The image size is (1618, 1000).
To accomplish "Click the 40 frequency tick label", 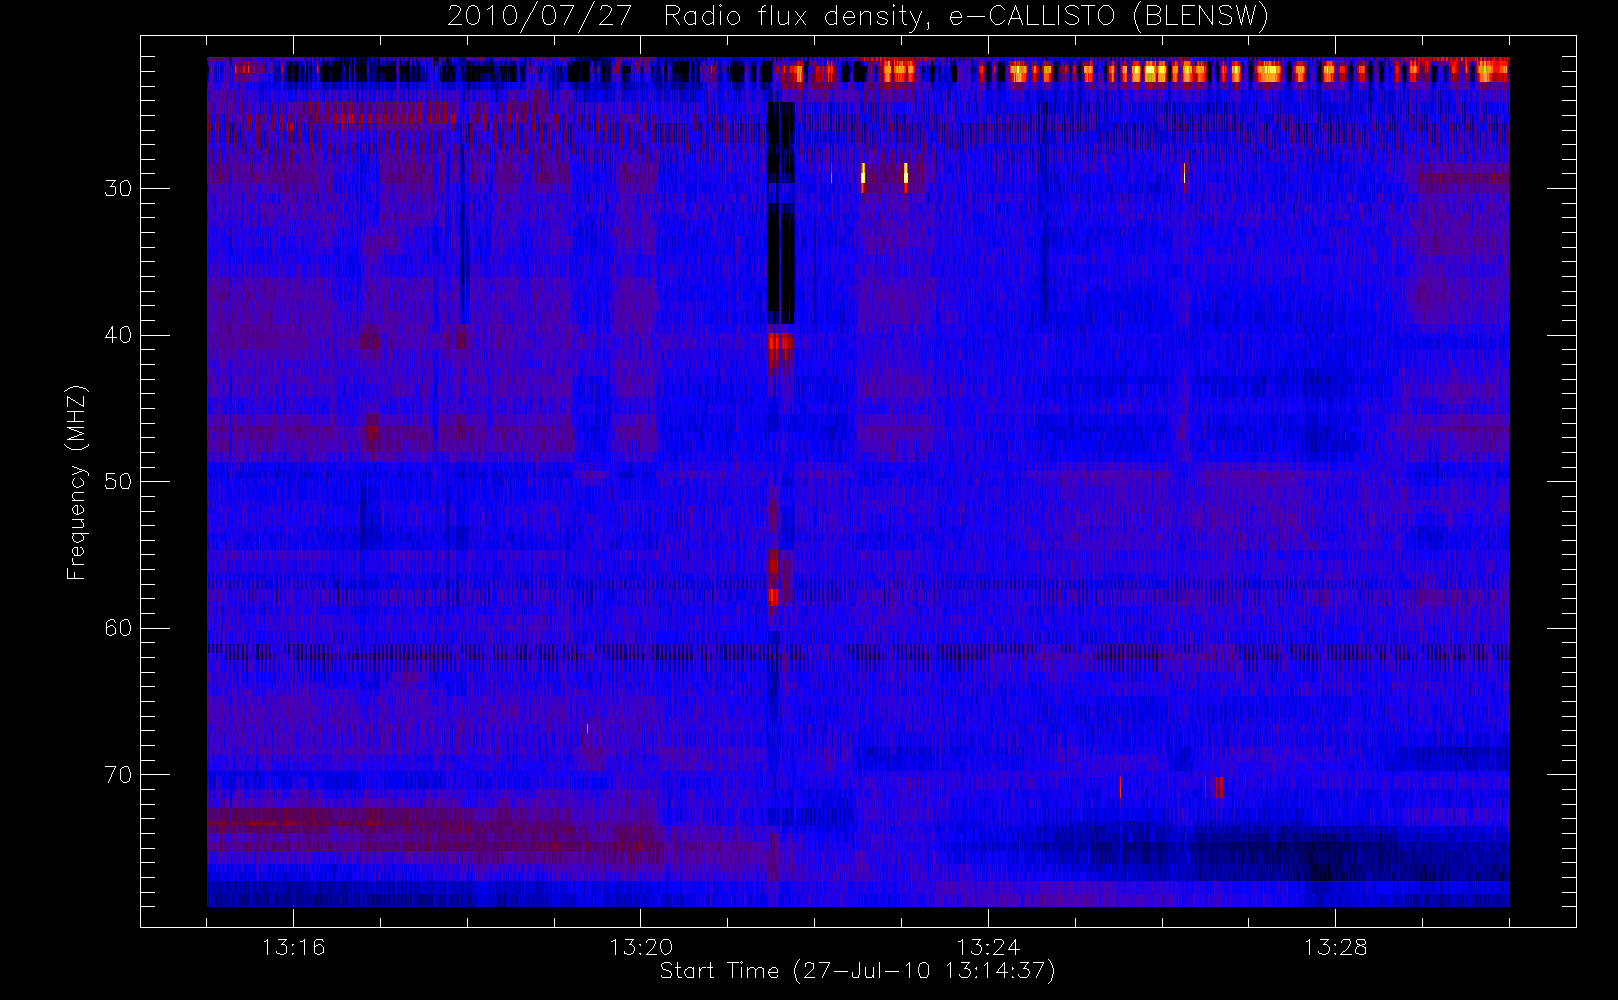I will [118, 335].
